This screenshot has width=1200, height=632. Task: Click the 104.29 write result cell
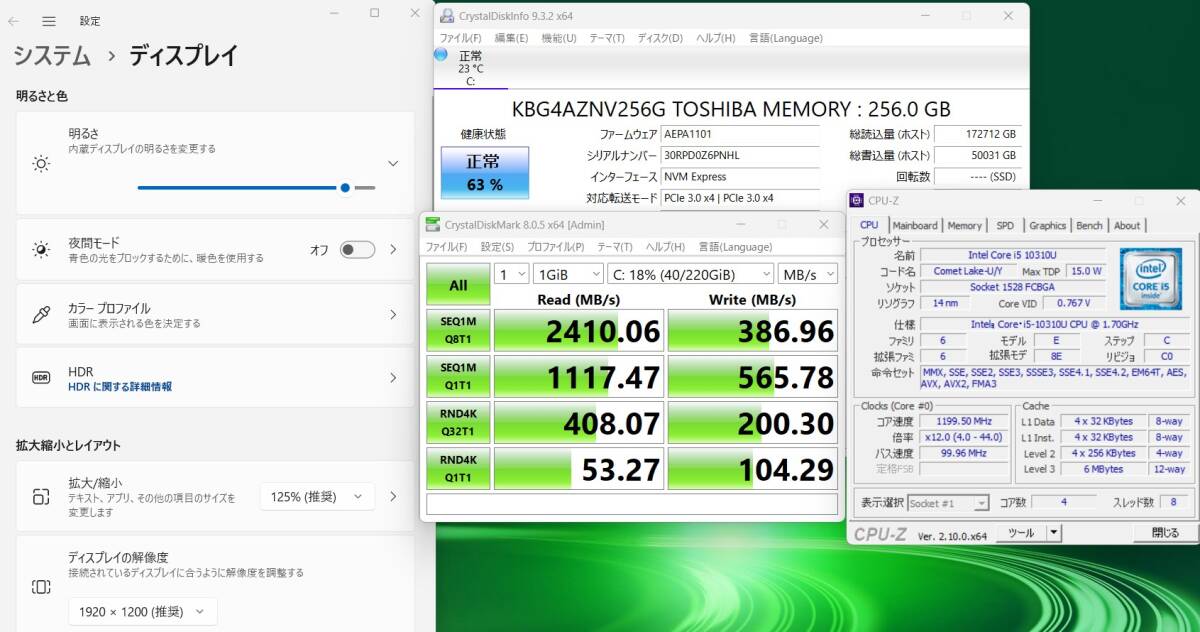pos(753,468)
